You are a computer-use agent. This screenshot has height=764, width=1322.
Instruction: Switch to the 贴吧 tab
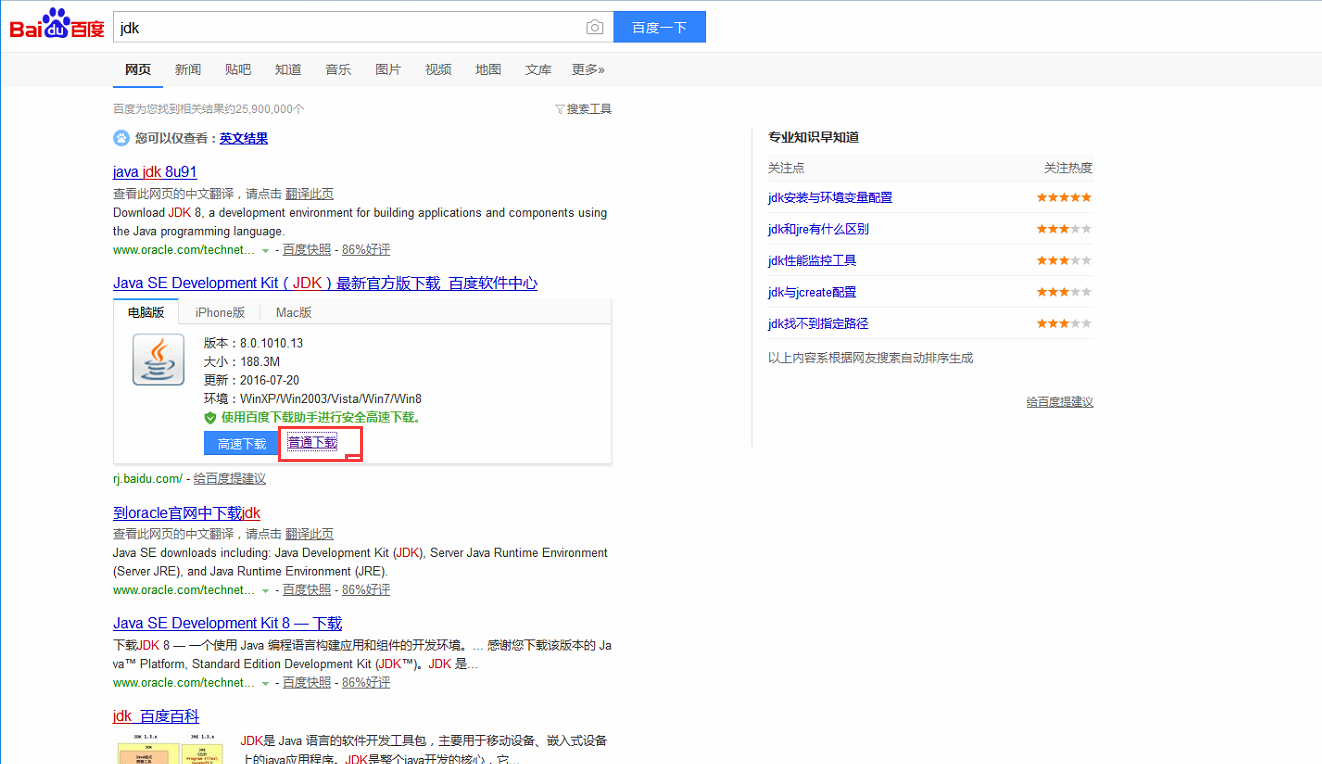[238, 69]
